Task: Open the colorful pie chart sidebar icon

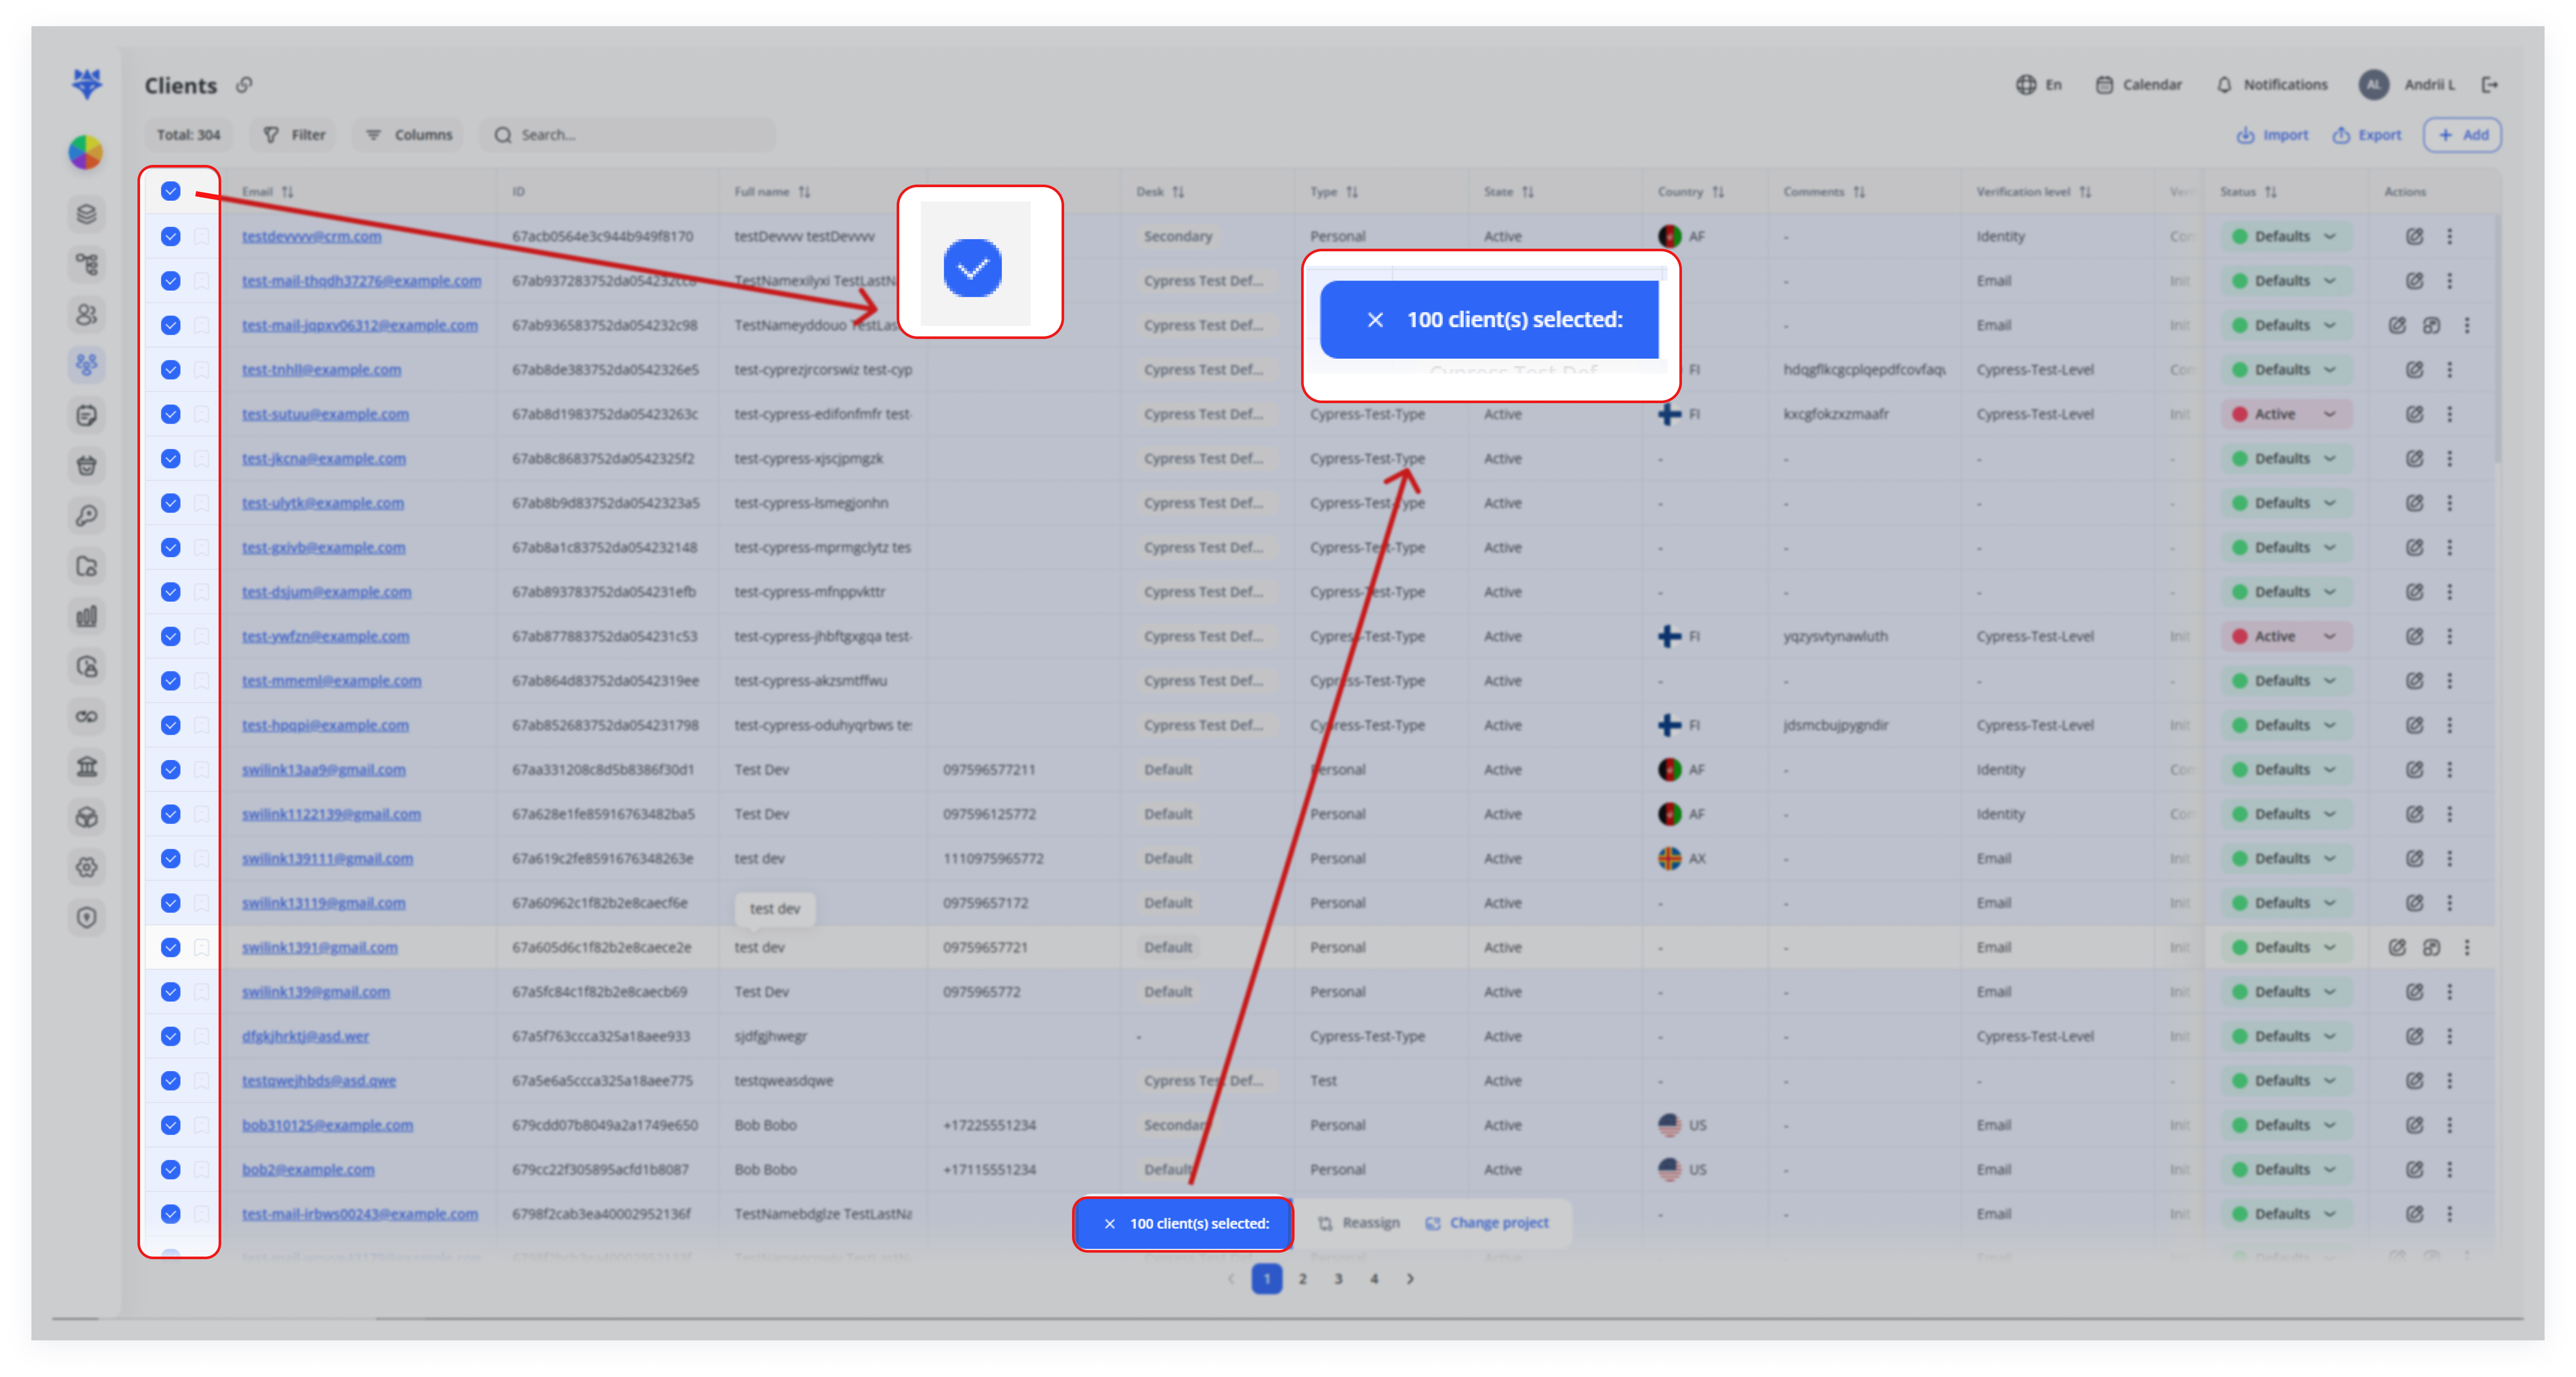Action: click(86, 152)
